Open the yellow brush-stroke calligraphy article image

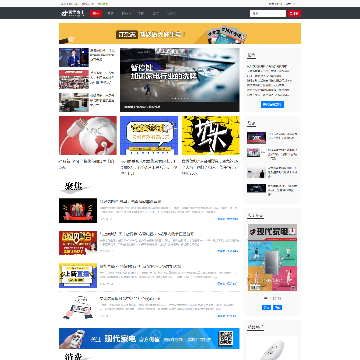[x=211, y=135]
